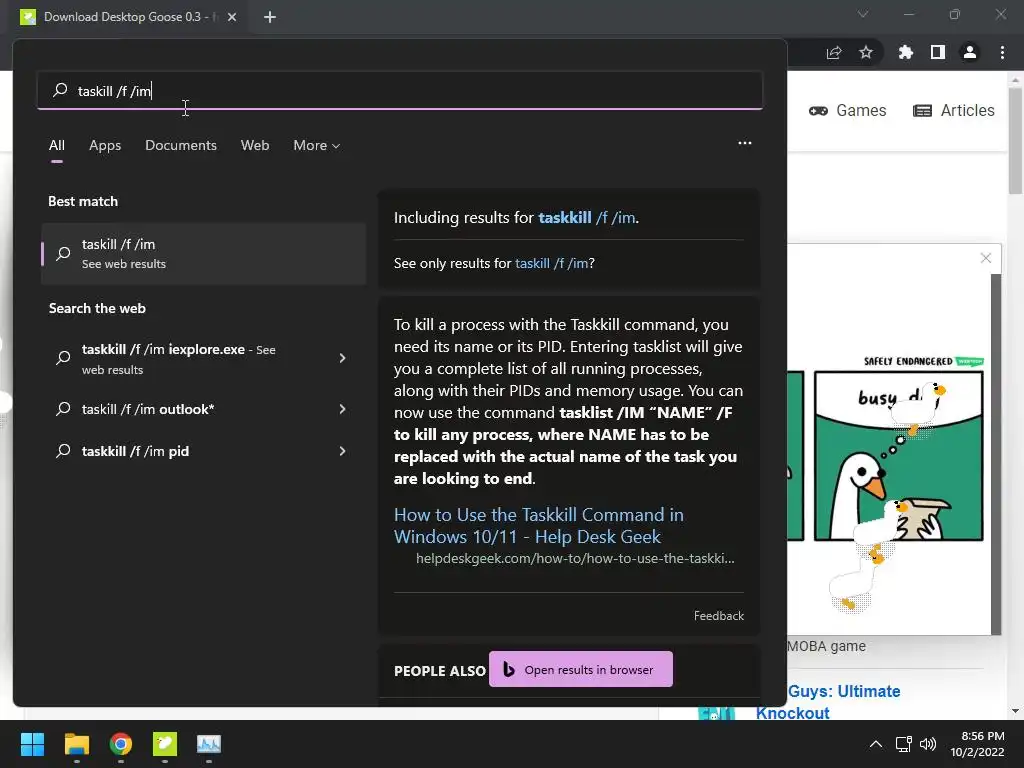This screenshot has height=768, width=1024.
Task: Click the PEOPLE ALSO heading
Action: 440,671
